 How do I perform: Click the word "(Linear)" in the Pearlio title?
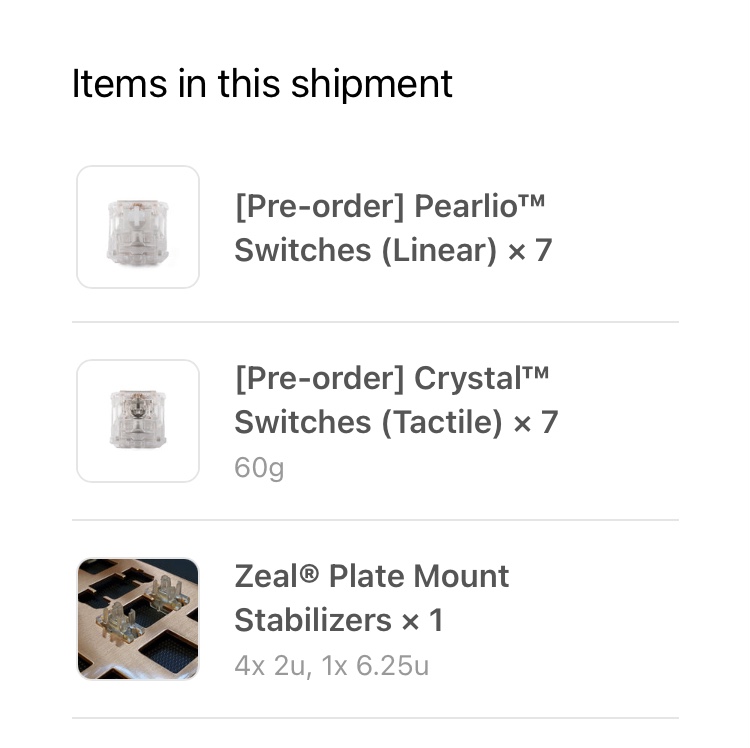tap(437, 250)
